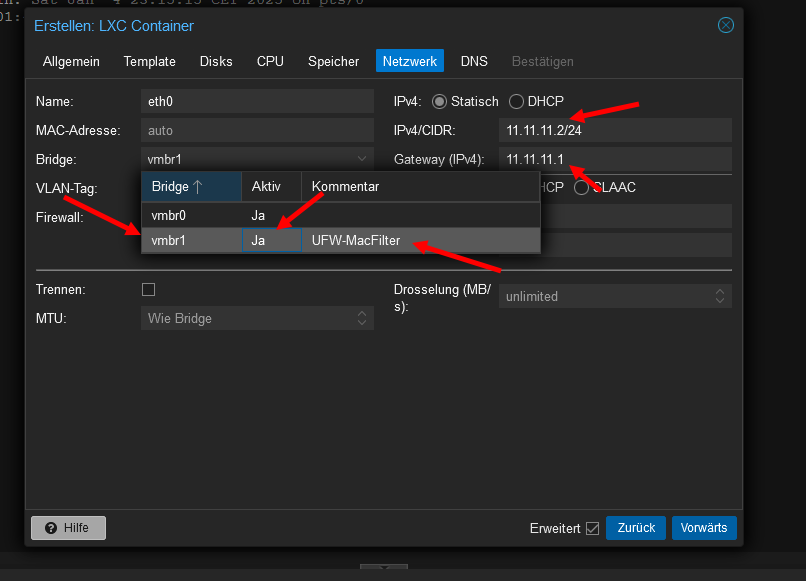Toggle the Trennen checkbox
This screenshot has width=806, height=581.
click(x=149, y=289)
